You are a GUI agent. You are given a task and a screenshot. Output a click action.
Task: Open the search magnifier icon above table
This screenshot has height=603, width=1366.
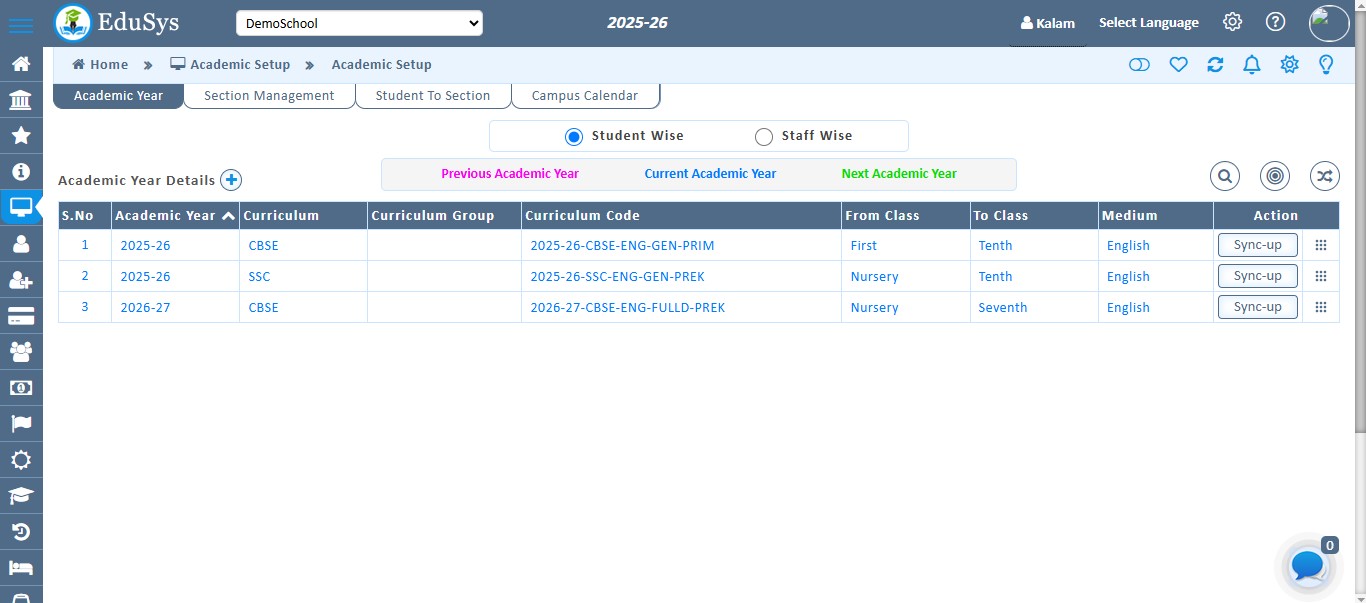tap(1225, 176)
